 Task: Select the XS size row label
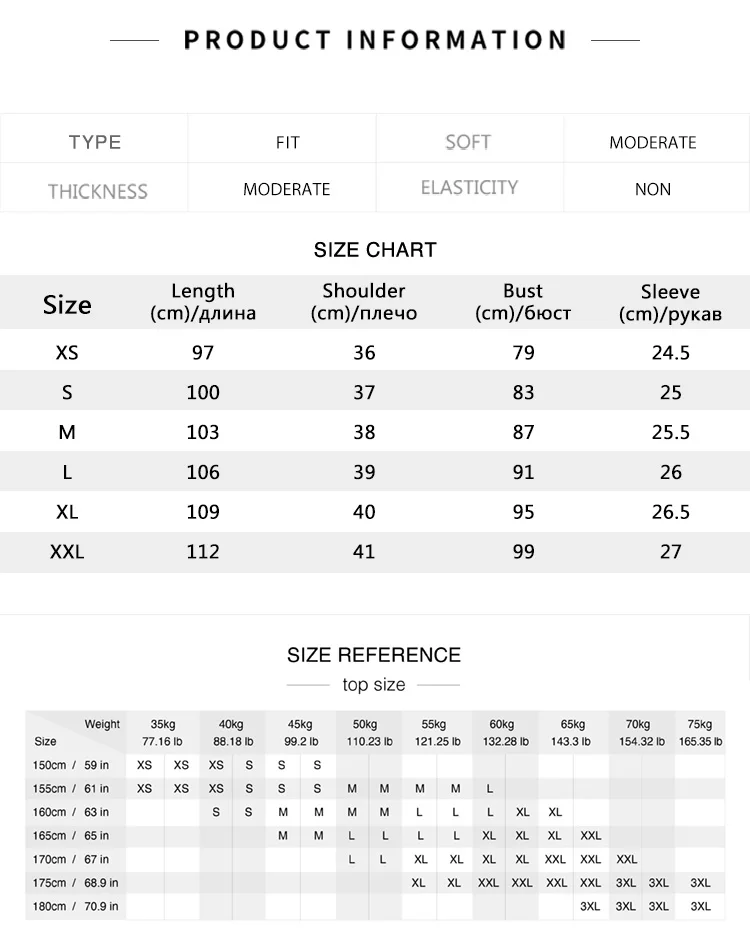point(67,352)
